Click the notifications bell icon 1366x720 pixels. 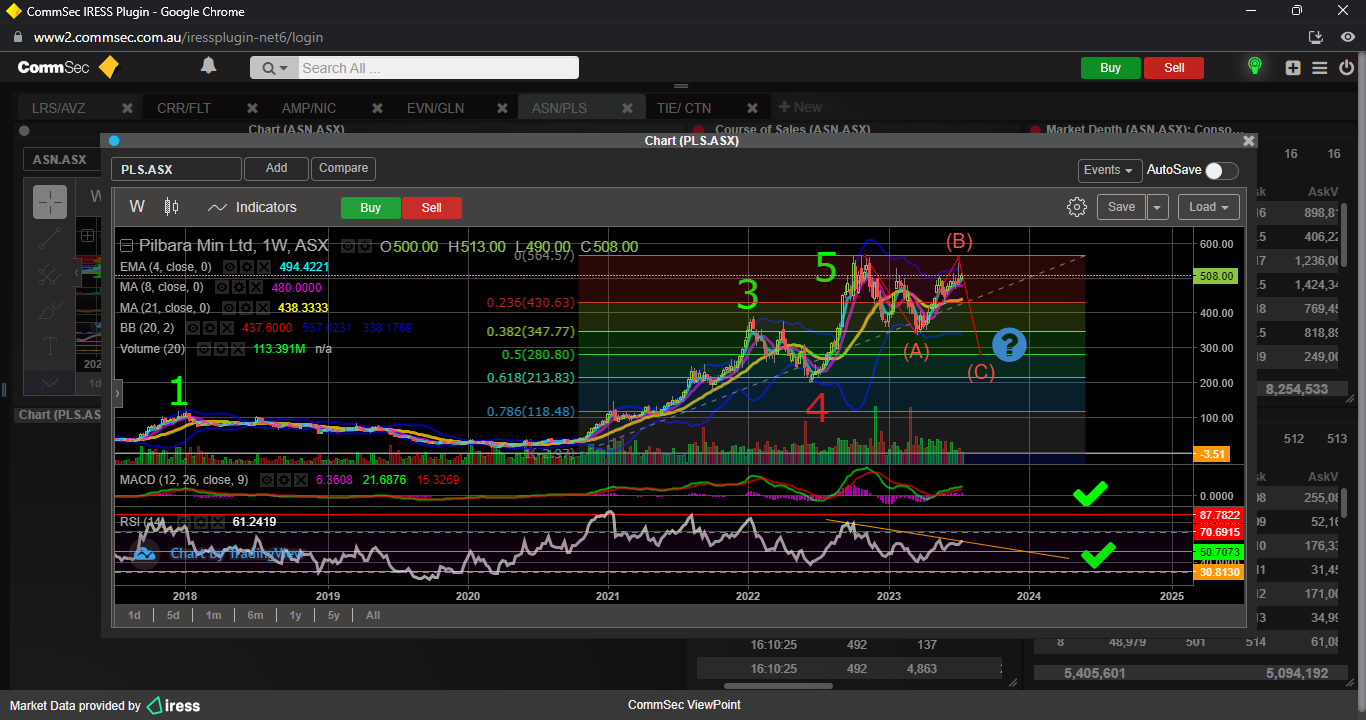click(x=208, y=66)
